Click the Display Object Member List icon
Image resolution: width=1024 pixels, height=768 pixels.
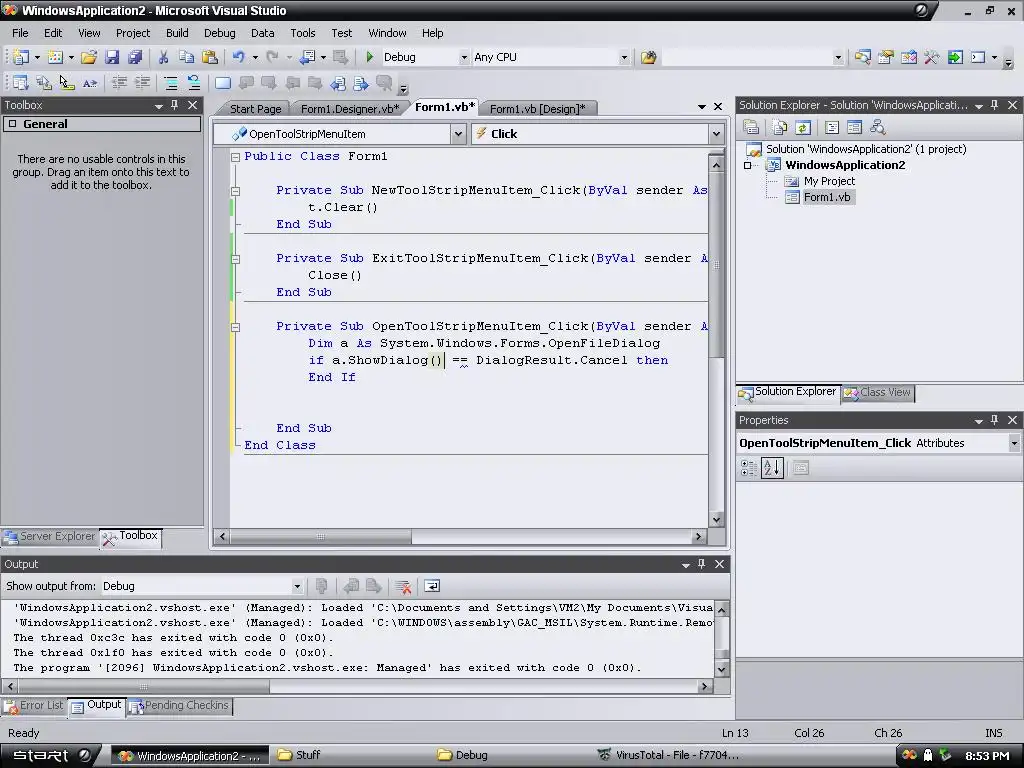pos(21,83)
